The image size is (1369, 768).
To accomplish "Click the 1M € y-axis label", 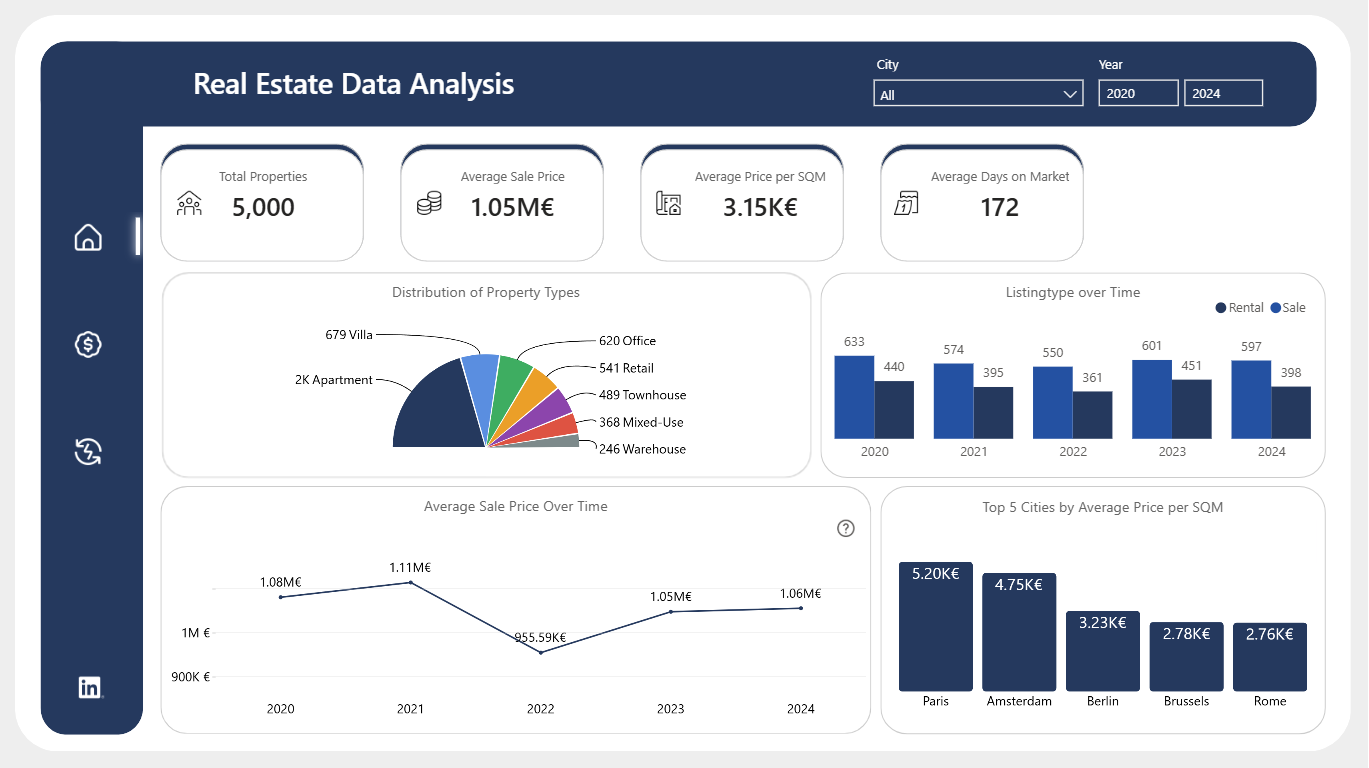I will 196,633.
